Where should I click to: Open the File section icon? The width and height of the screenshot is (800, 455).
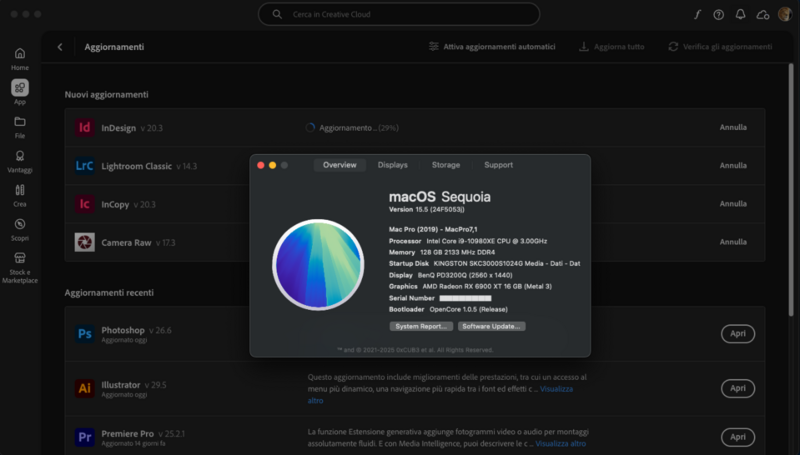[20, 122]
